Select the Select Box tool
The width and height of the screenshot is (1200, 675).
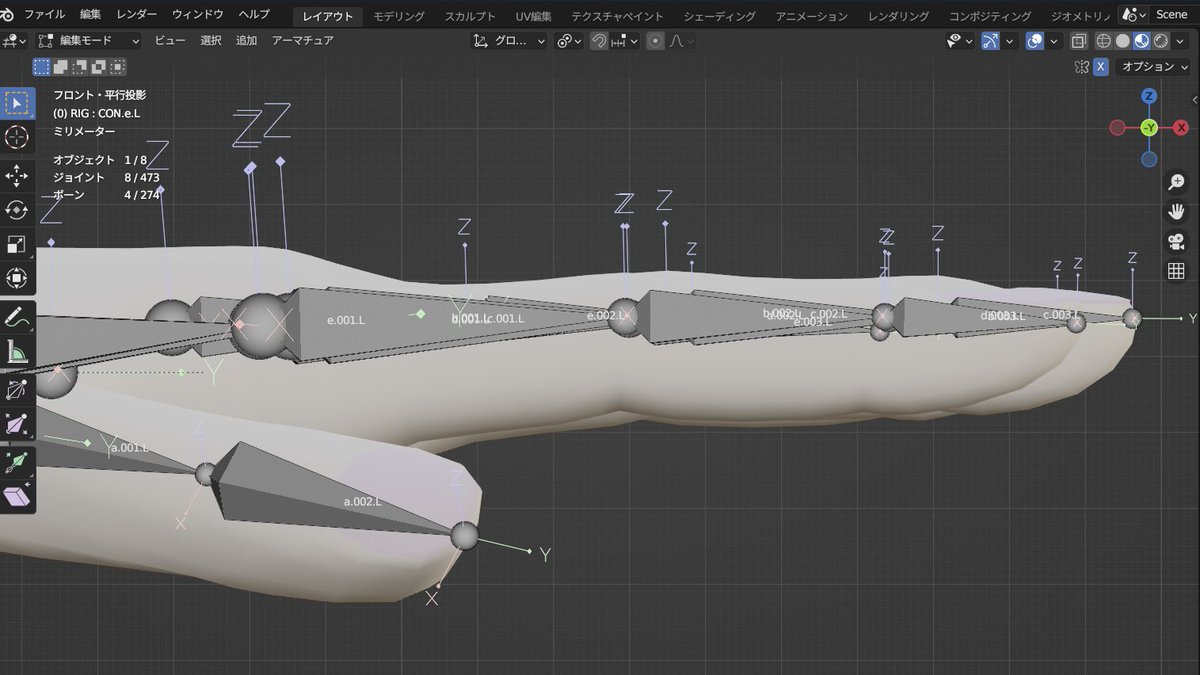pos(17,103)
